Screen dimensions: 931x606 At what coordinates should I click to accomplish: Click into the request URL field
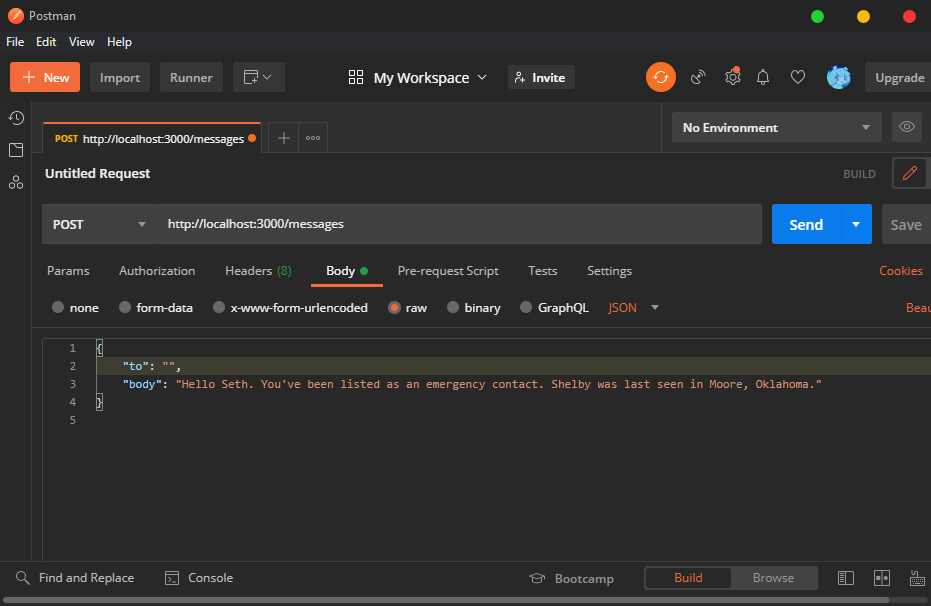[459, 224]
